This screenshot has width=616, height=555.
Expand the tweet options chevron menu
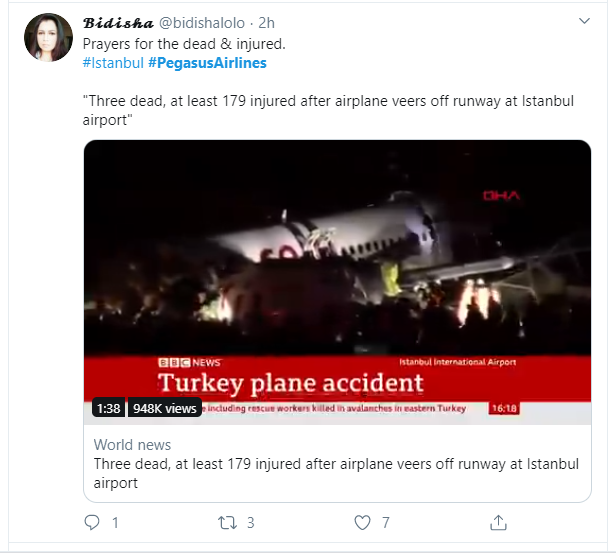584,20
